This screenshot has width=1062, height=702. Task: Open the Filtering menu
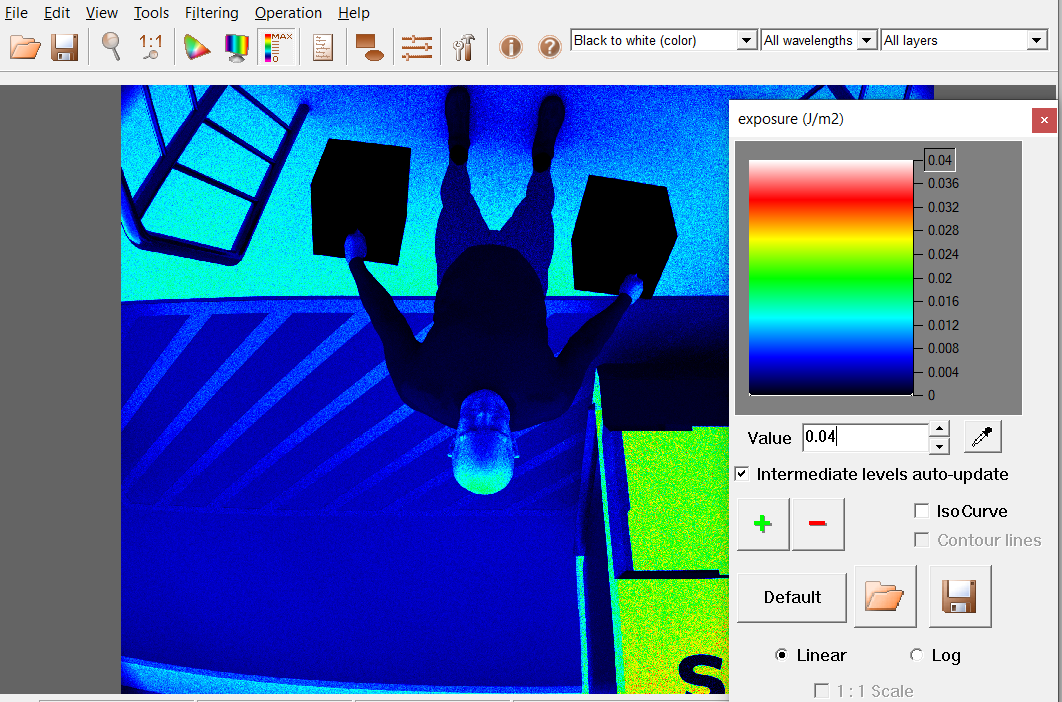coord(211,13)
